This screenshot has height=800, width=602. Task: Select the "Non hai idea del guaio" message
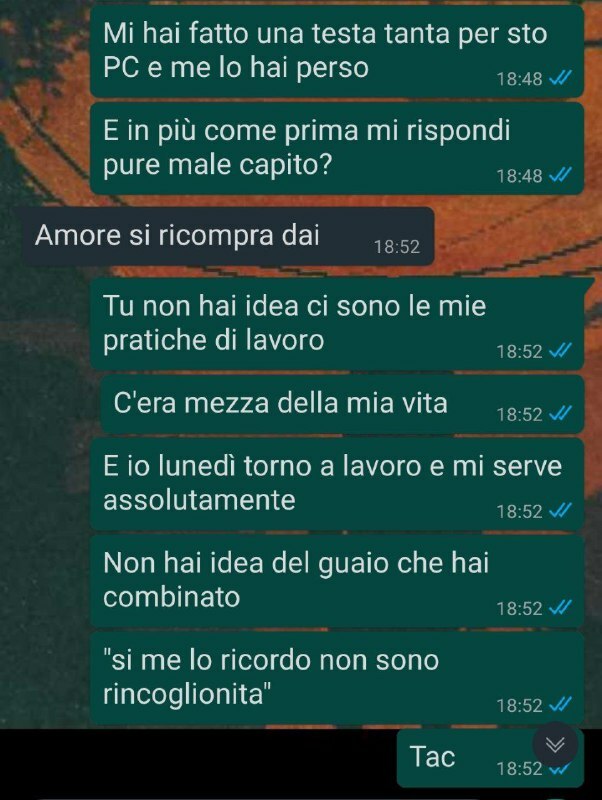[337, 580]
